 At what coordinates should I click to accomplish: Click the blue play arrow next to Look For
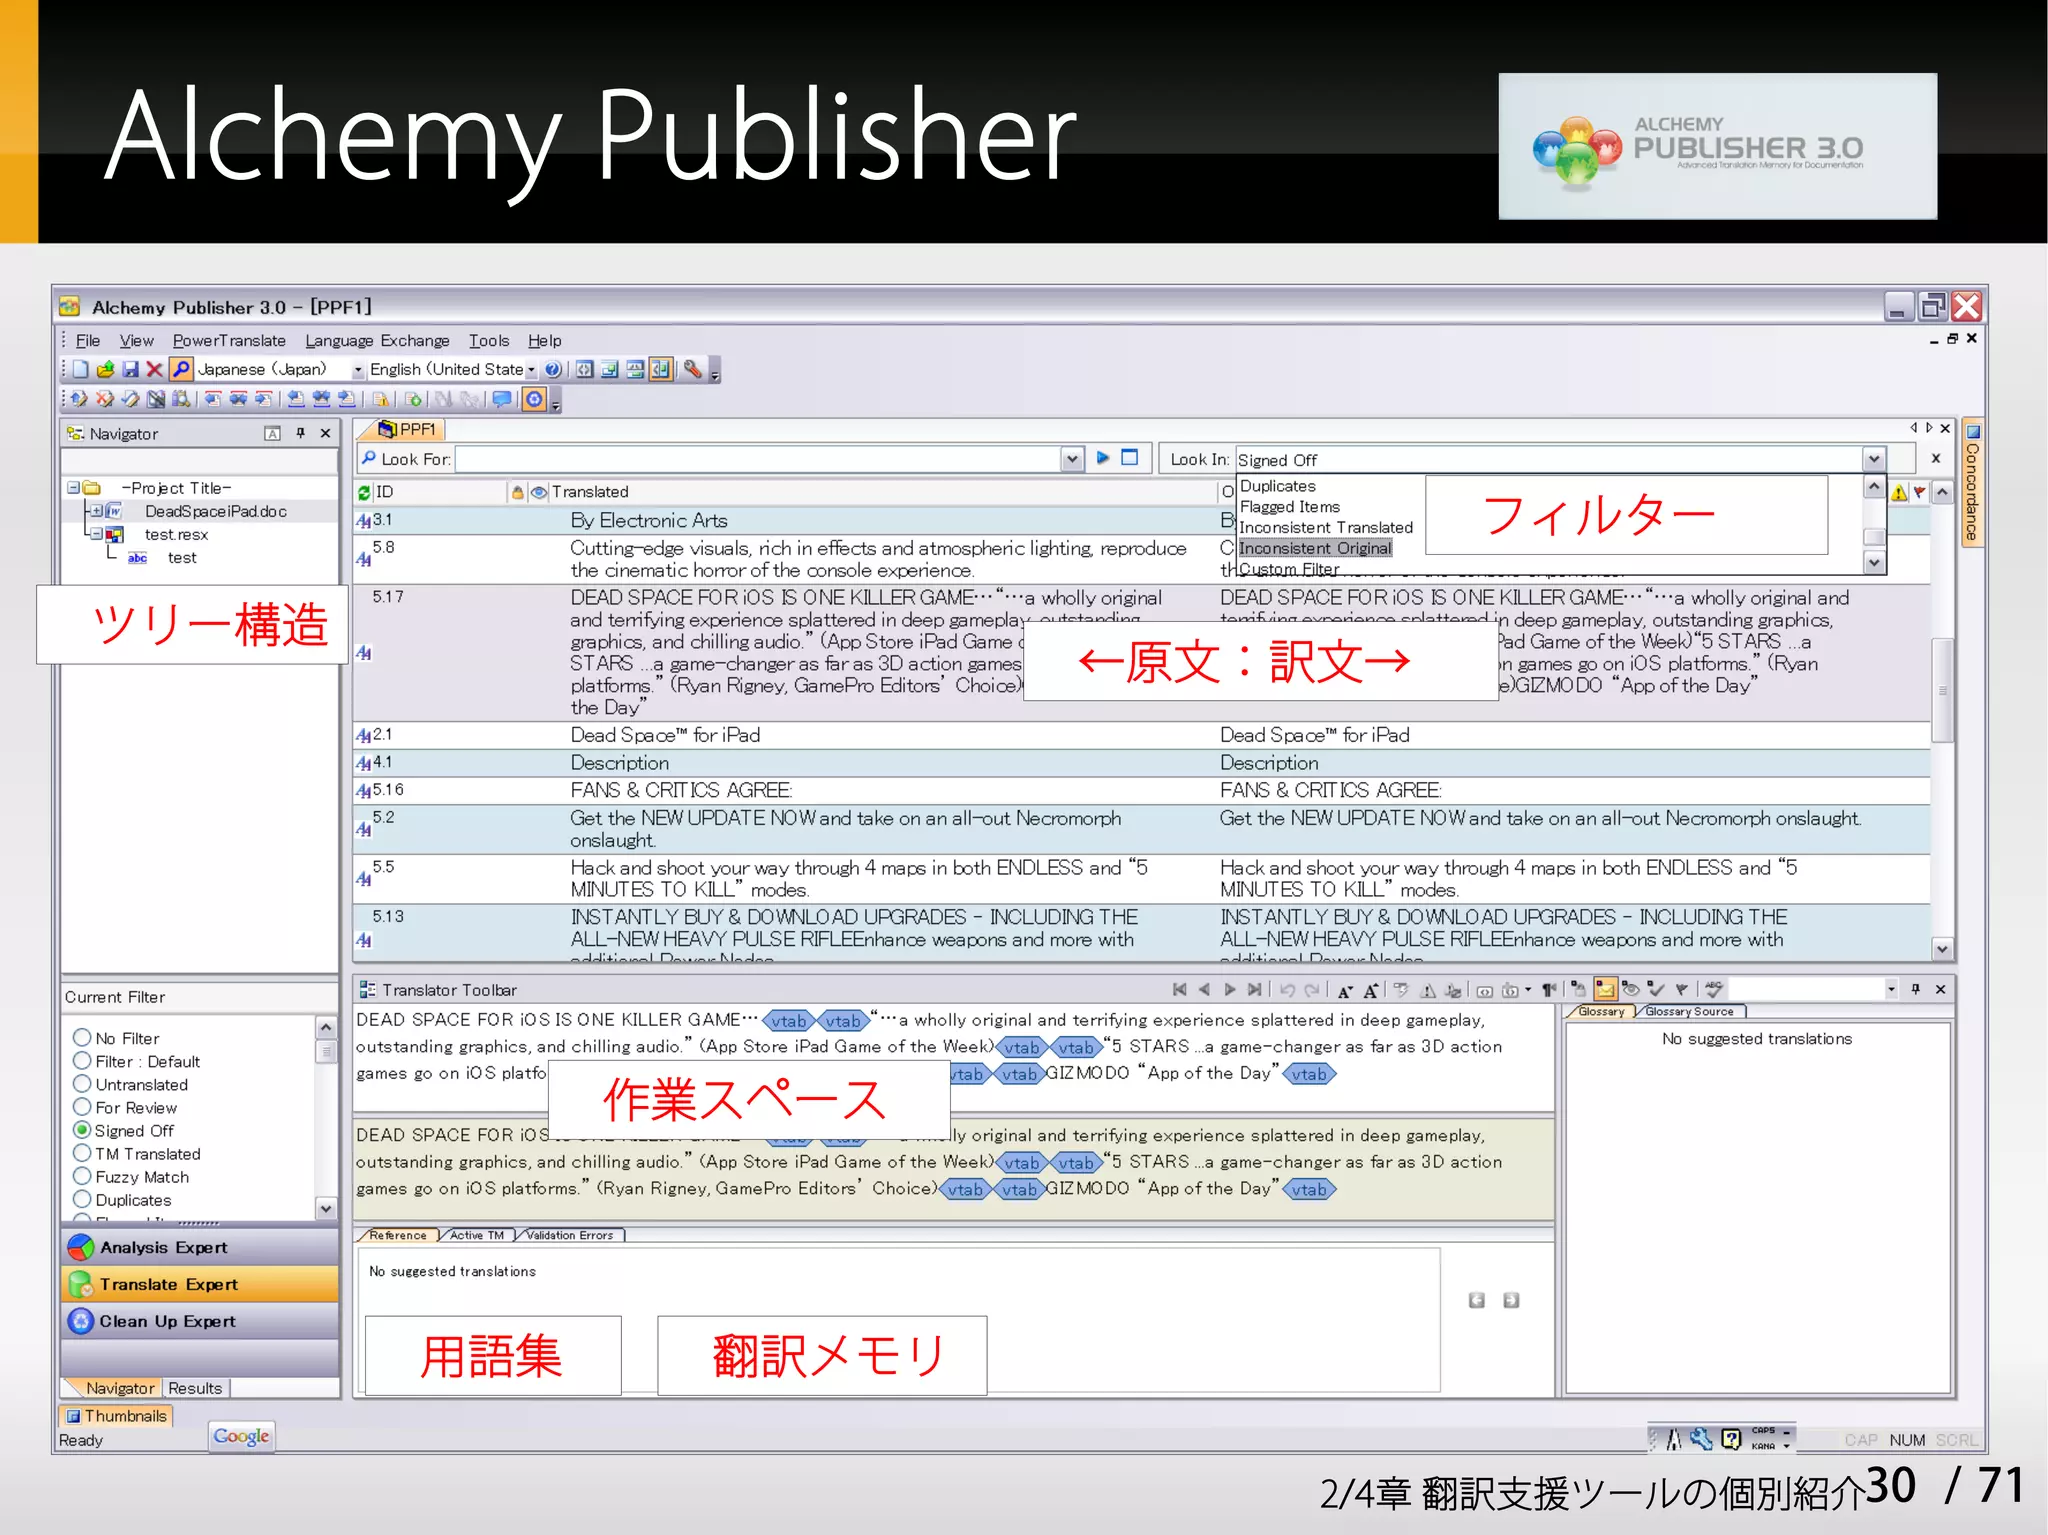coord(1103,458)
